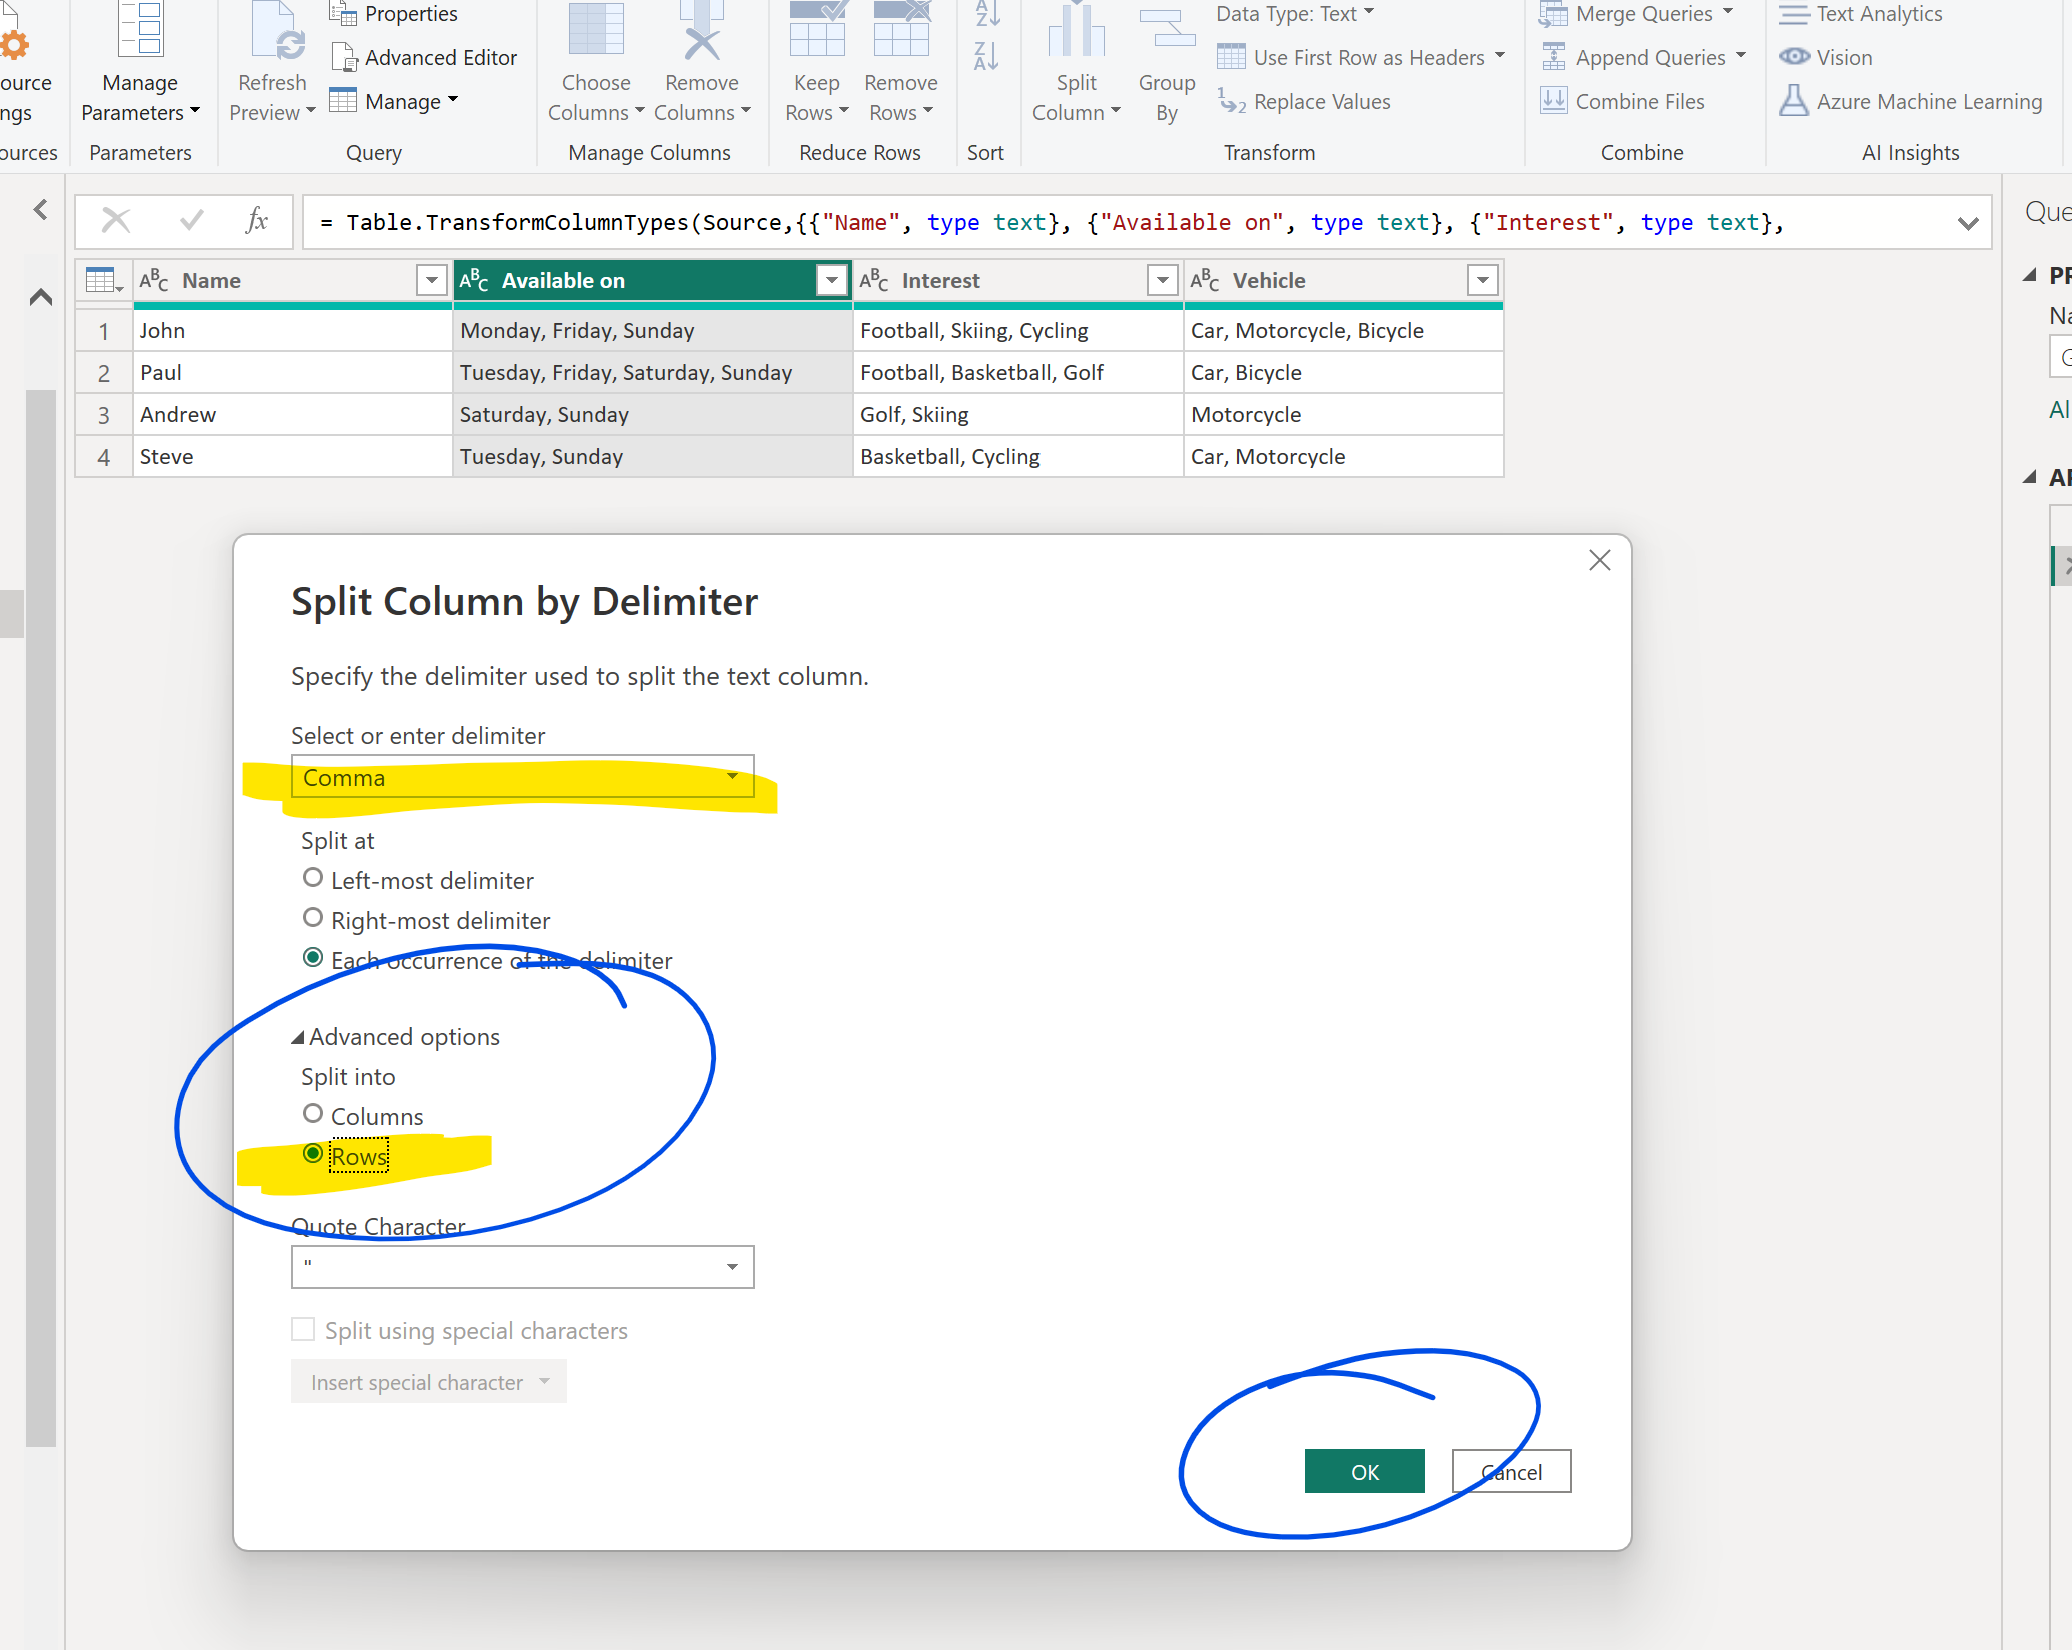Click Refresh Preview icon
This screenshot has height=1650, width=2072.
coord(277,33)
